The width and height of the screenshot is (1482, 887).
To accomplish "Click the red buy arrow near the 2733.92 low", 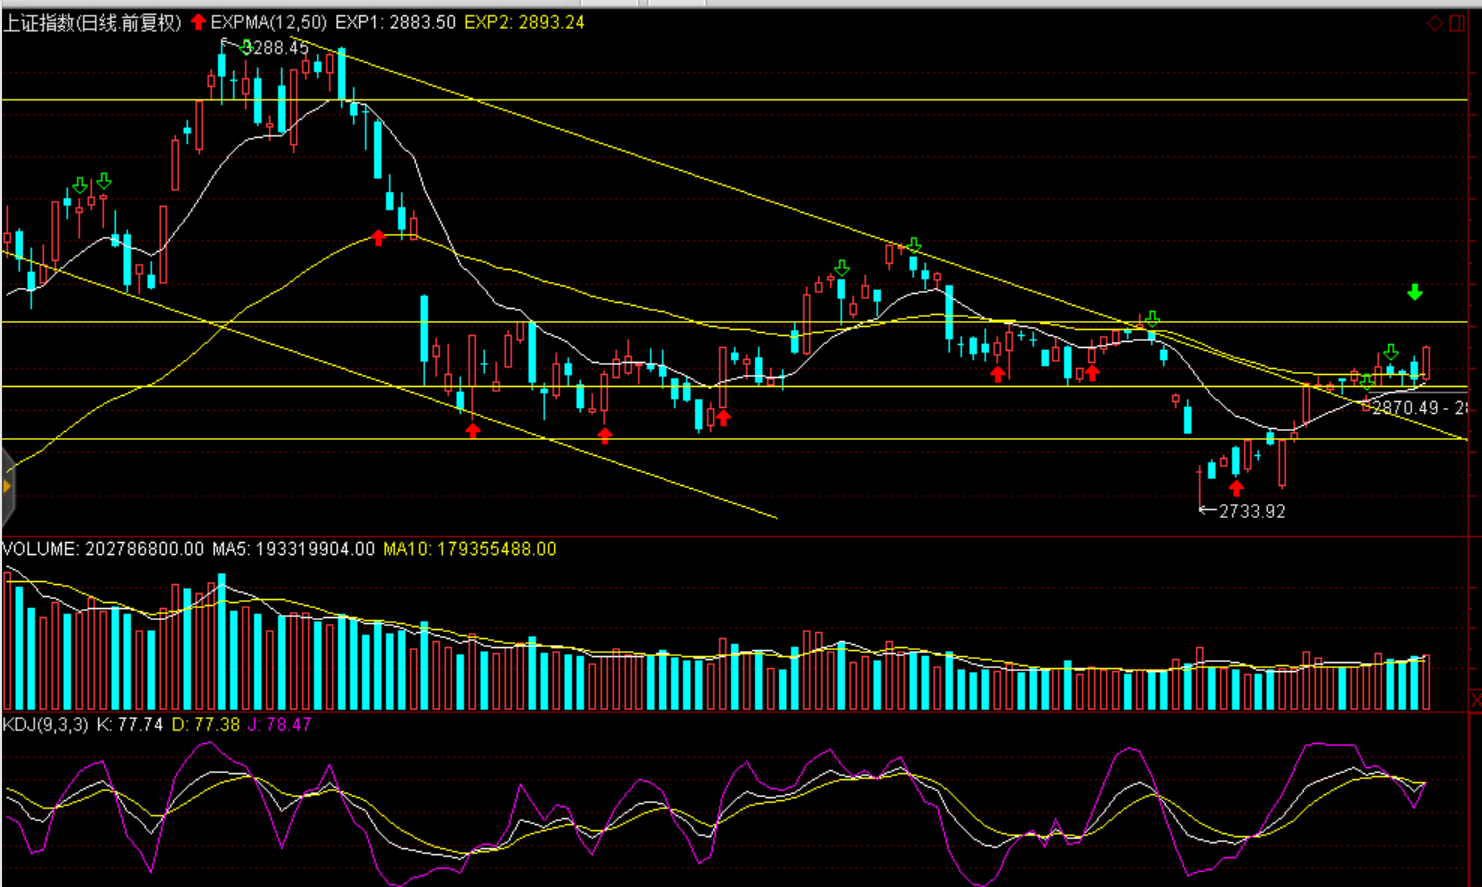I will tap(1237, 488).
